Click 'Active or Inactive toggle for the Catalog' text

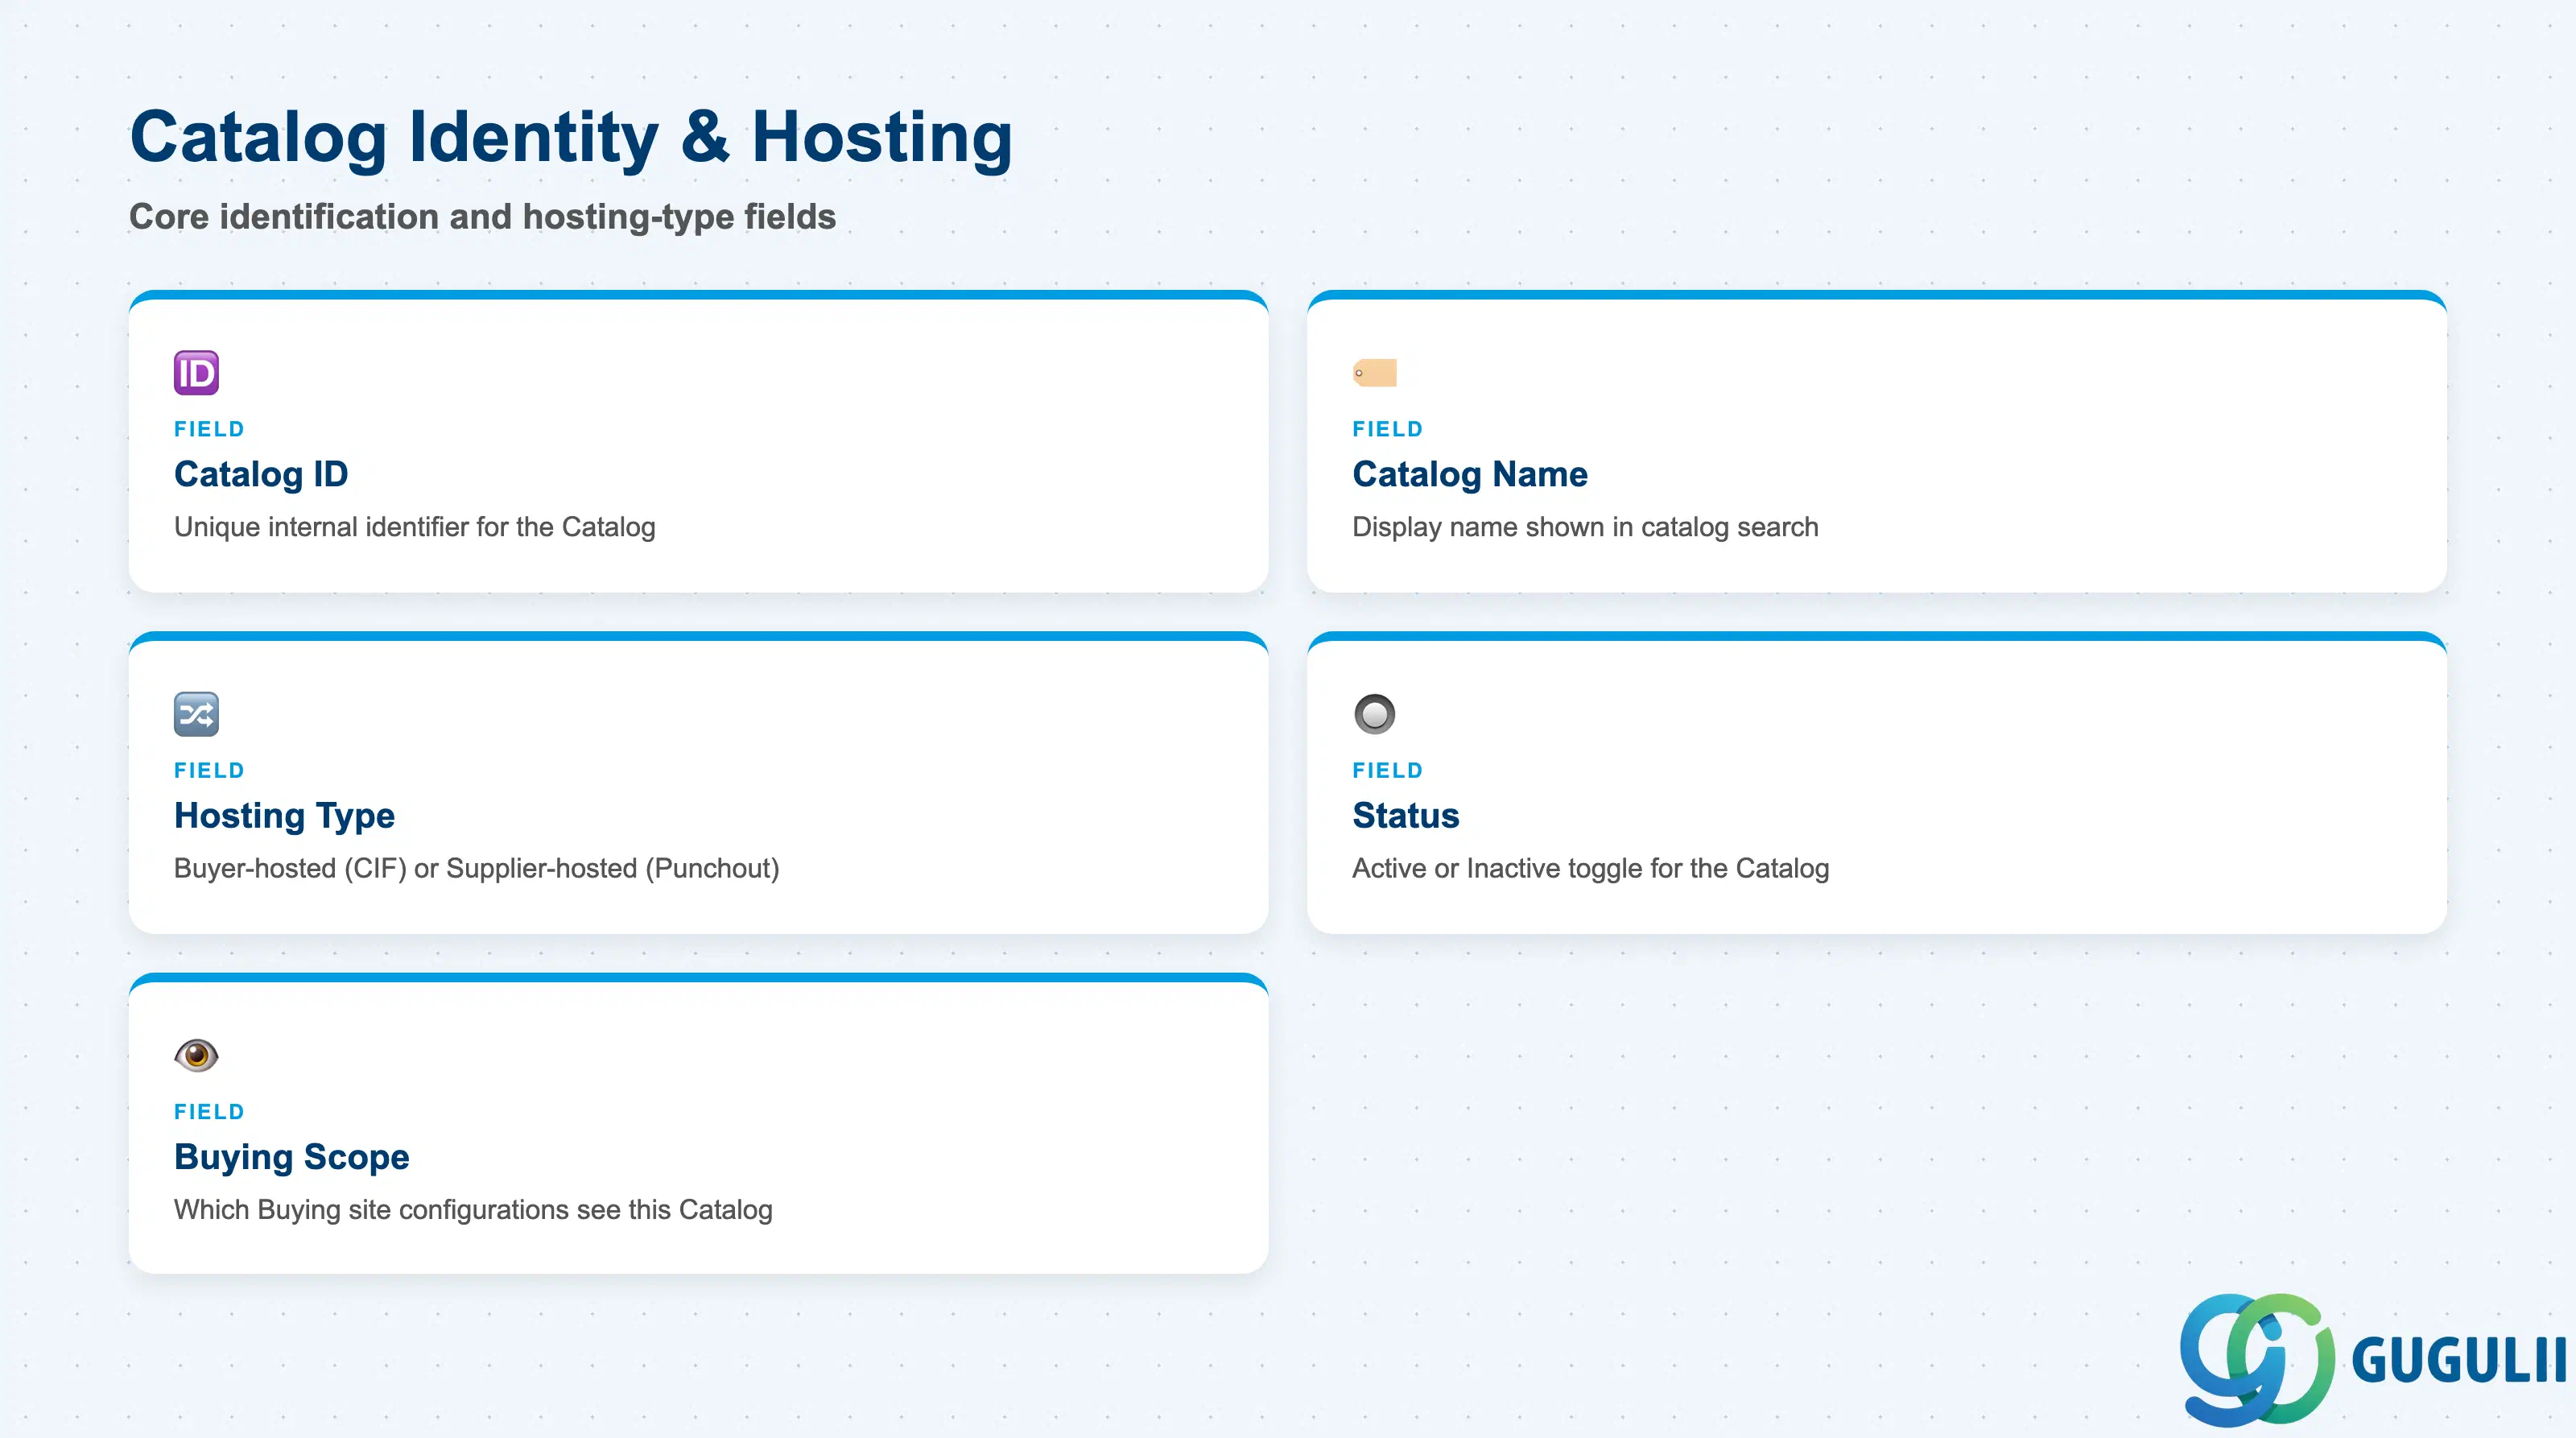click(x=1590, y=868)
